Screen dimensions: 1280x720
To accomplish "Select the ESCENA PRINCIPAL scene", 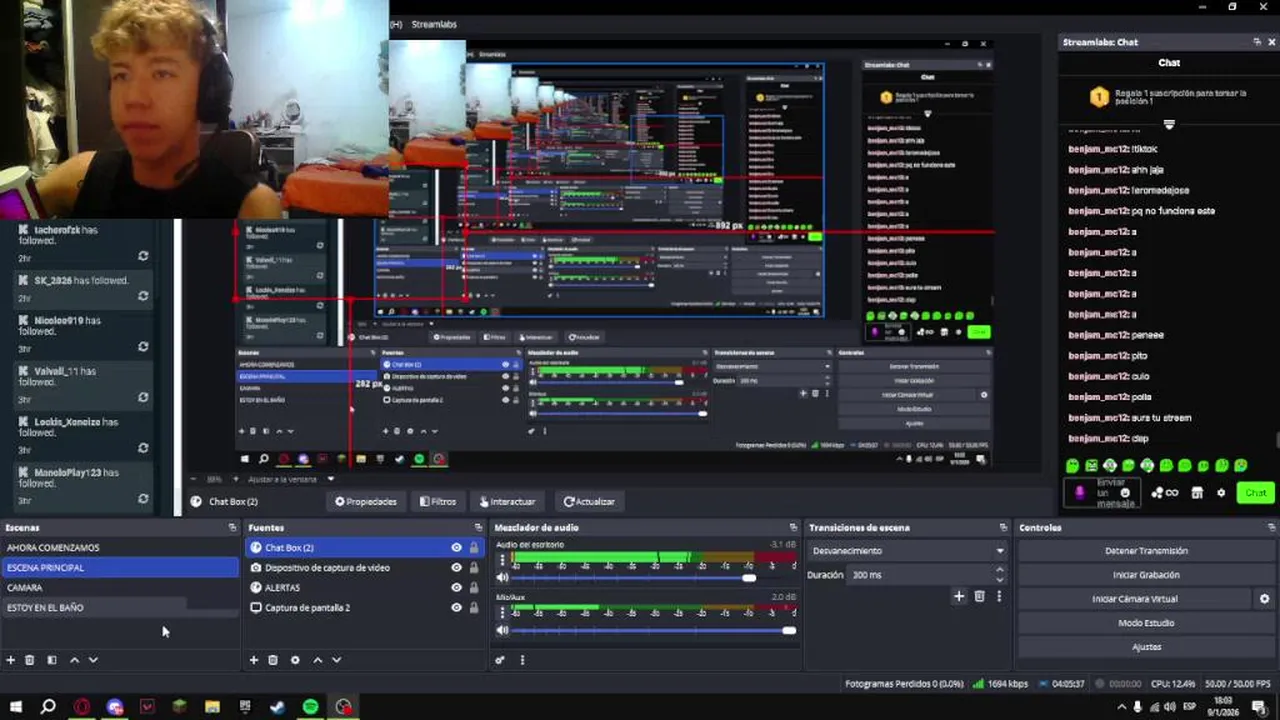I will [120, 568].
